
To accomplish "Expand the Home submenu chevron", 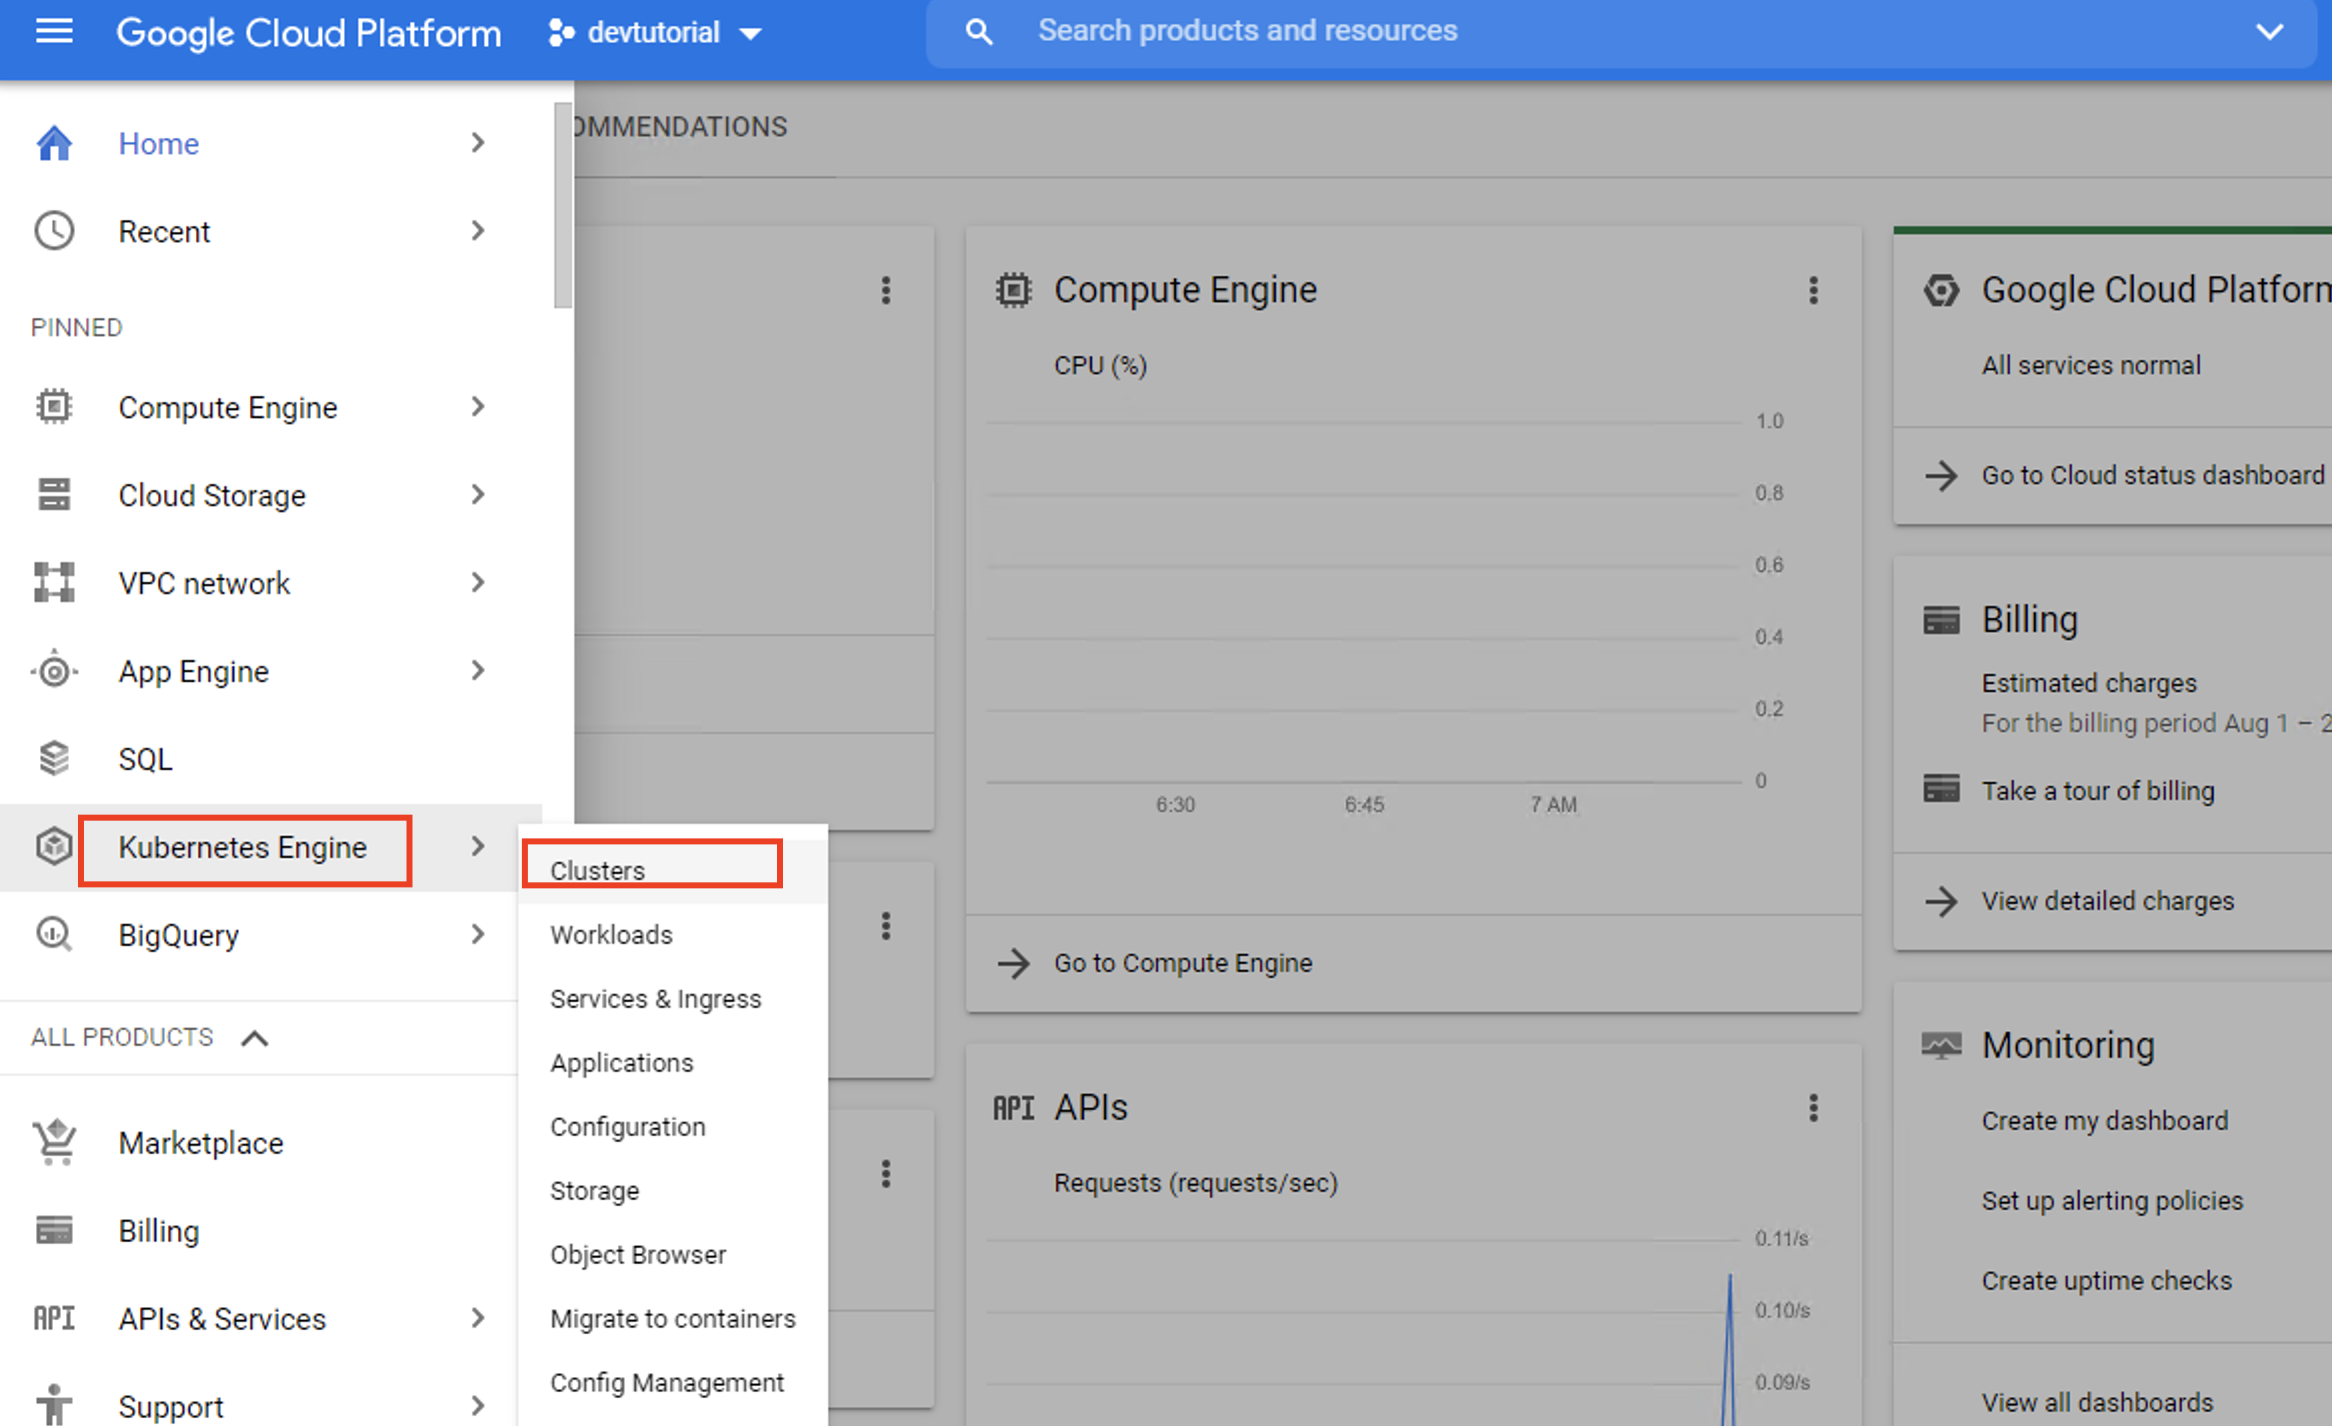I will tap(478, 143).
